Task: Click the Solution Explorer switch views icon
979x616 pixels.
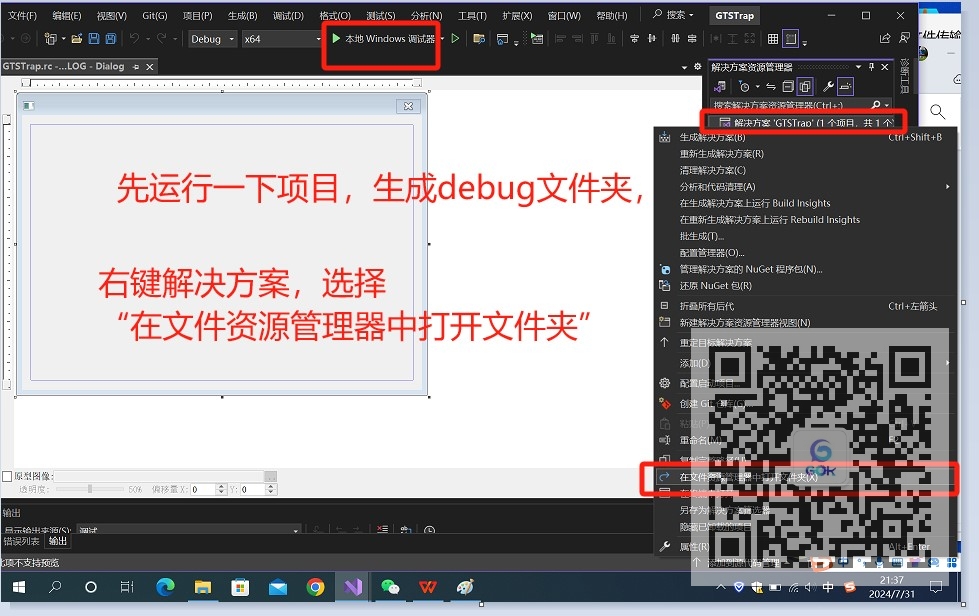Action: (x=720, y=87)
